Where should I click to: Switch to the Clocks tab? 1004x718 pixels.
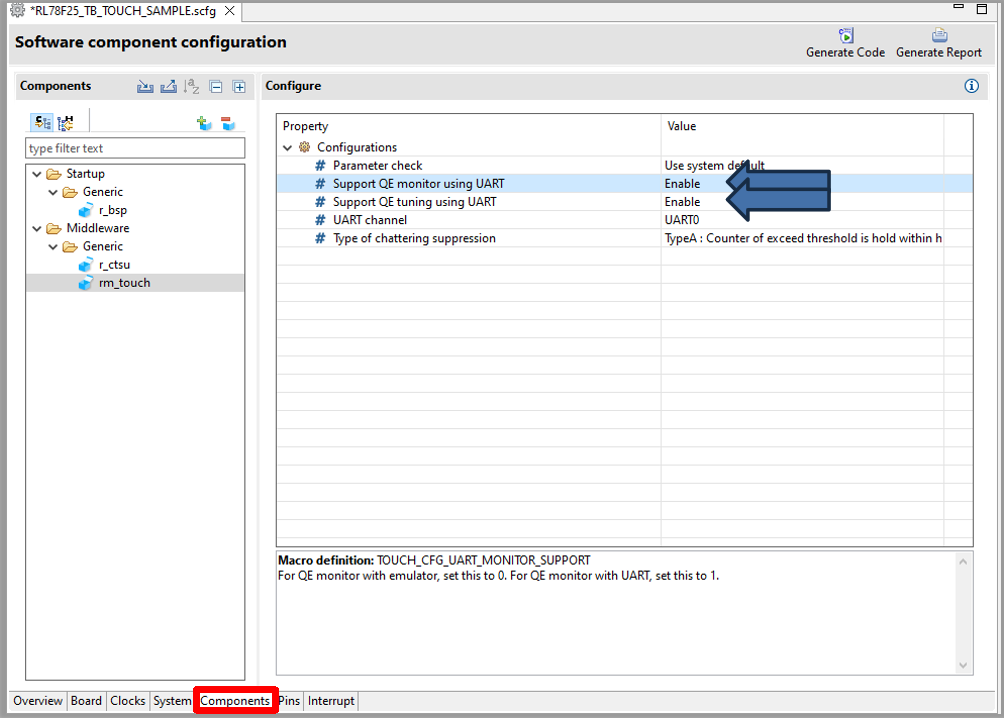[x=127, y=701]
